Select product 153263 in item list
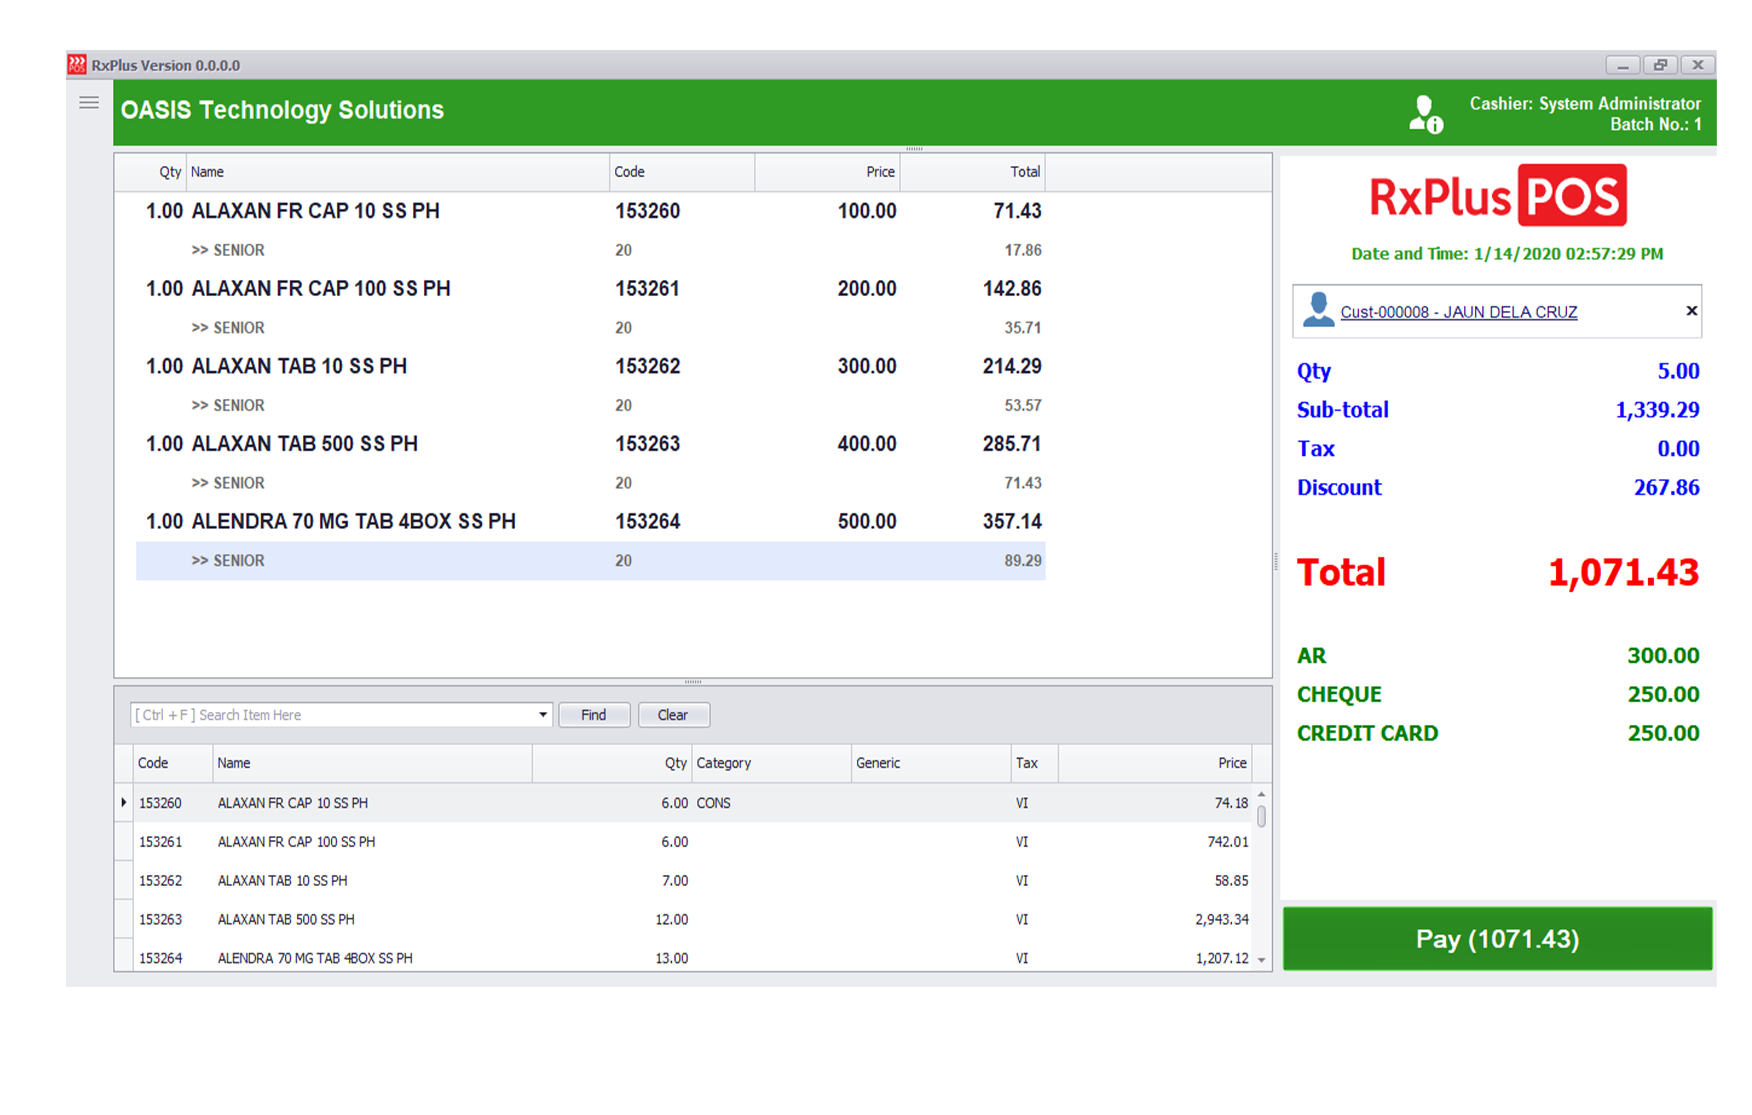The image size is (1752, 1115). point(285,919)
